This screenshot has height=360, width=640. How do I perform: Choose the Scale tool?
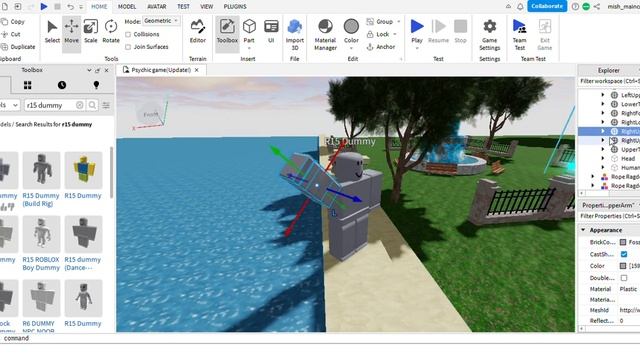91,31
